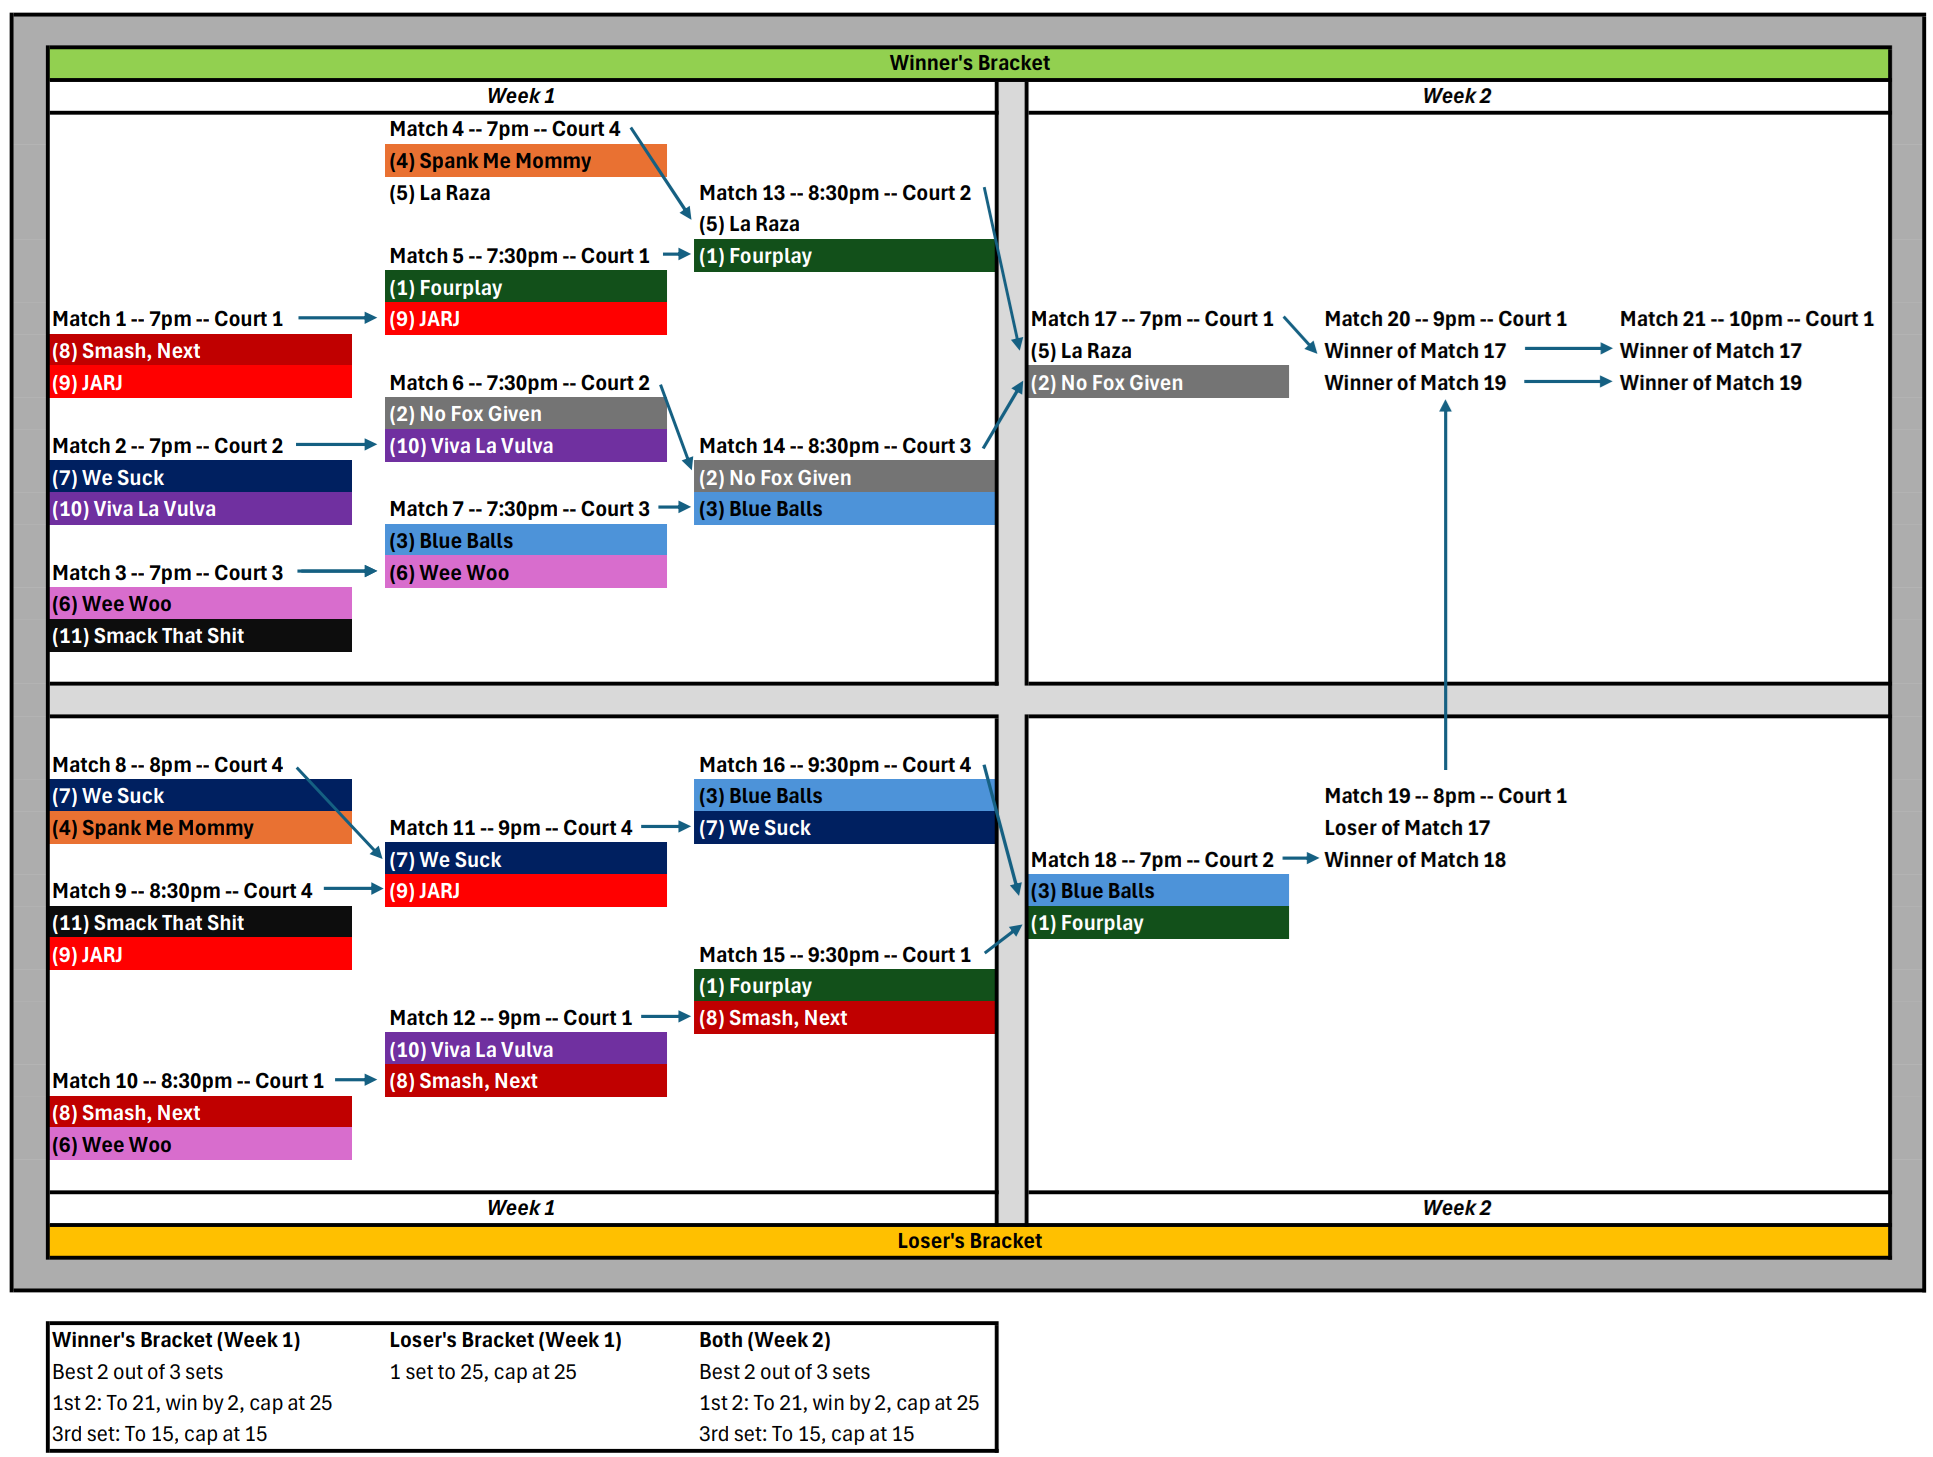Image resolution: width=1933 pixels, height=1457 pixels.
Task: Click Week 2 header at top right
Action: [1456, 96]
